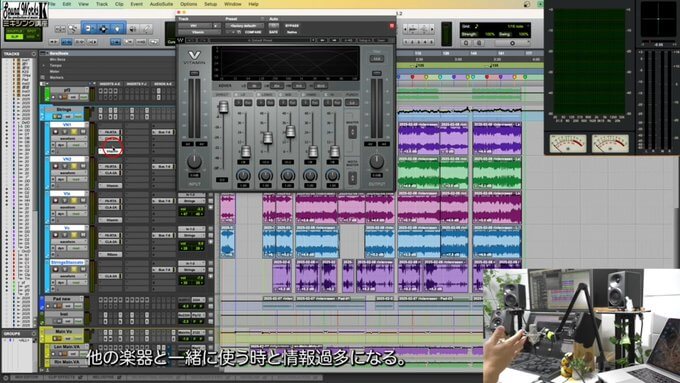Open the GROUPS list panel menu
The width and height of the screenshot is (680, 383).
coord(34,334)
